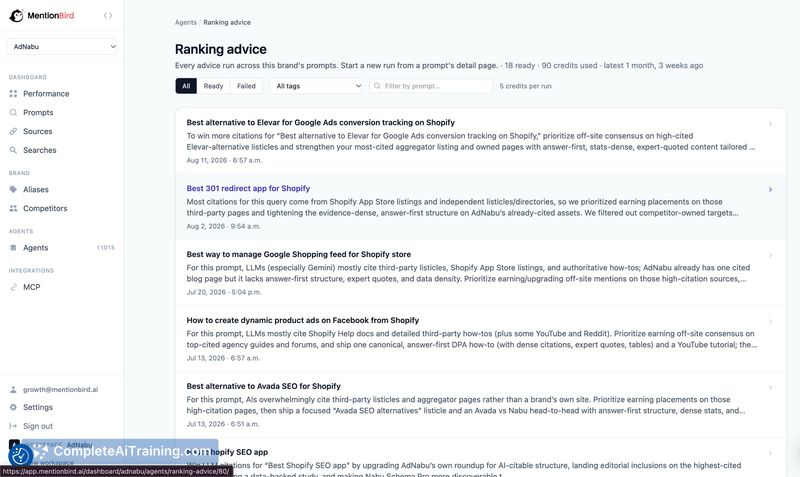
Task: Click the Searches magnifier icon
Action: click(x=13, y=150)
